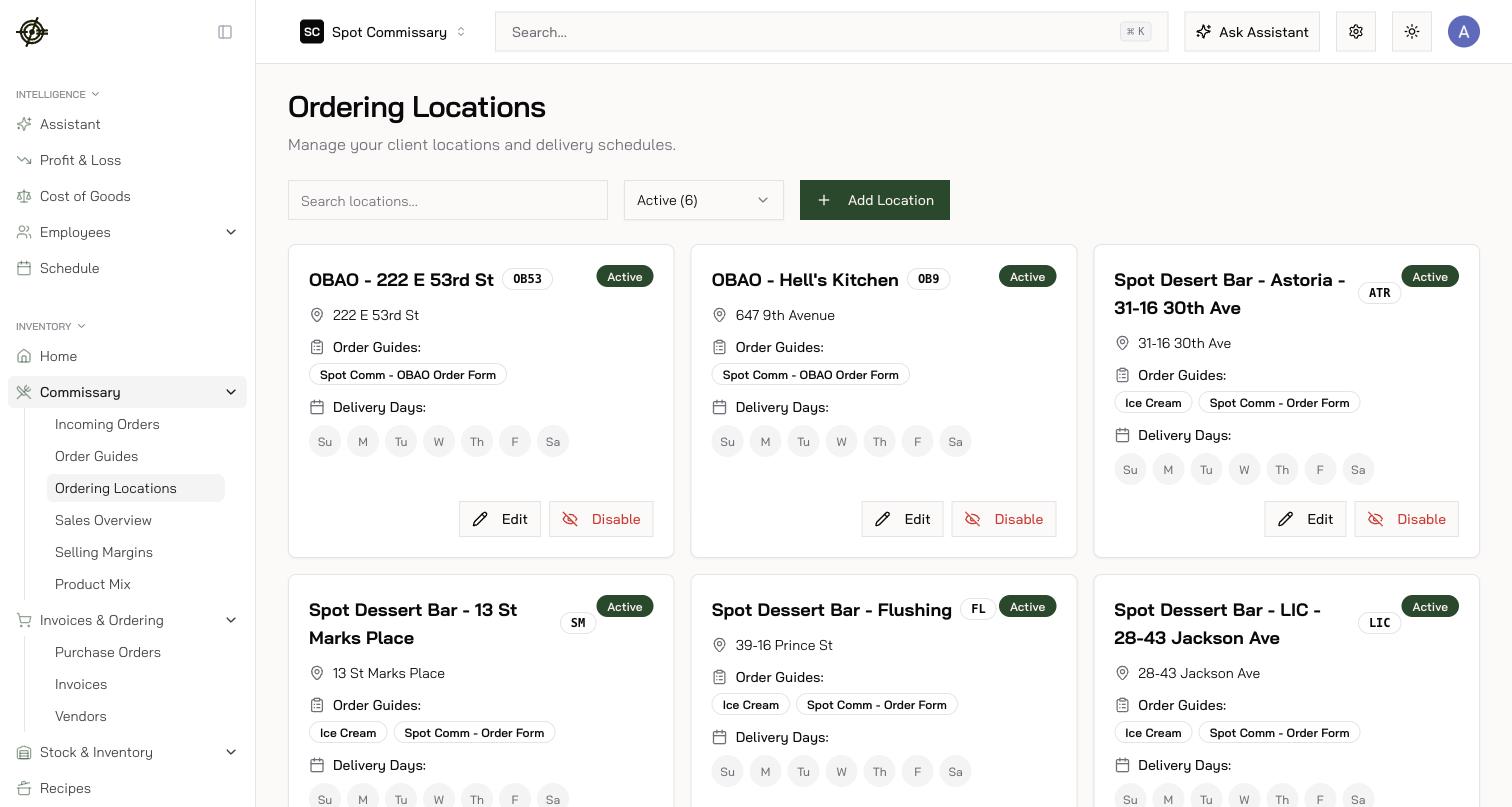Click the SC workspace badge icon

tap(312, 32)
